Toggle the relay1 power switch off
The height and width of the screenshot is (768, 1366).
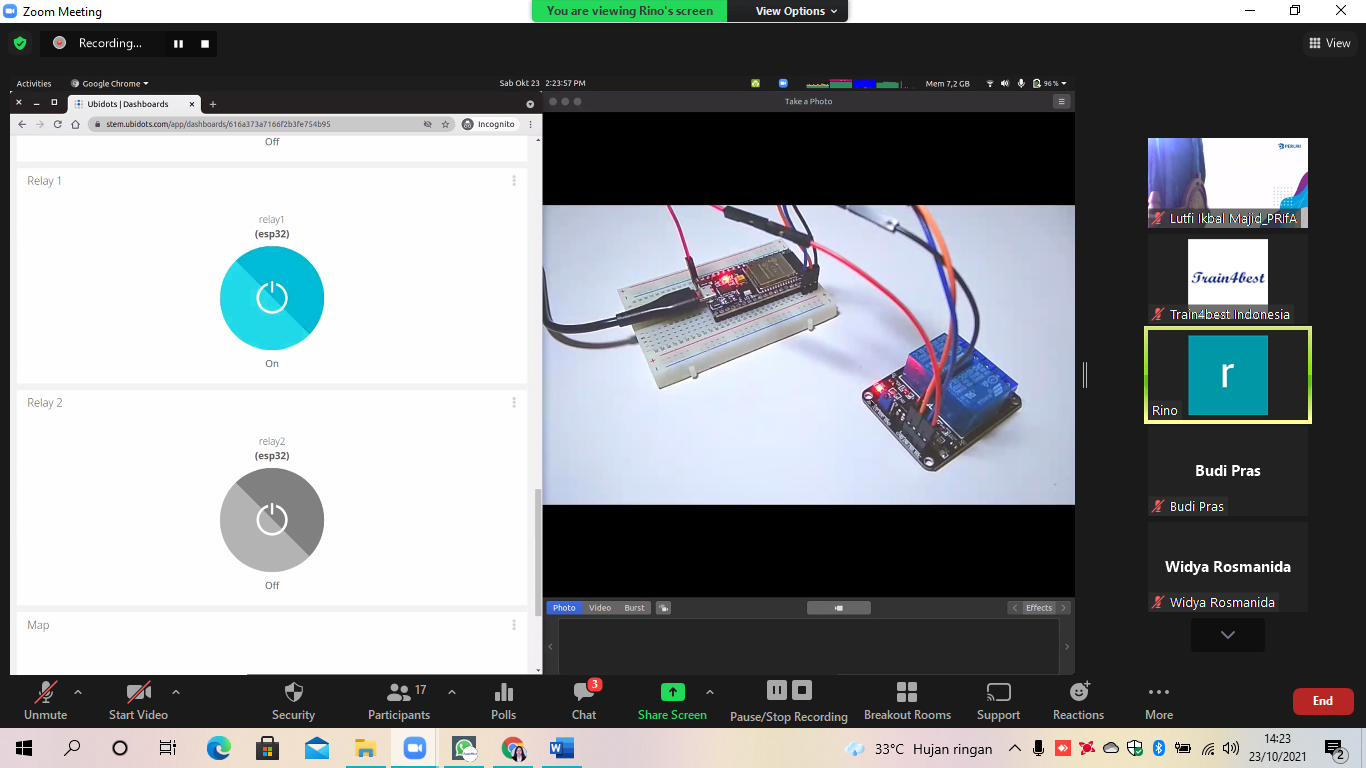(272, 297)
